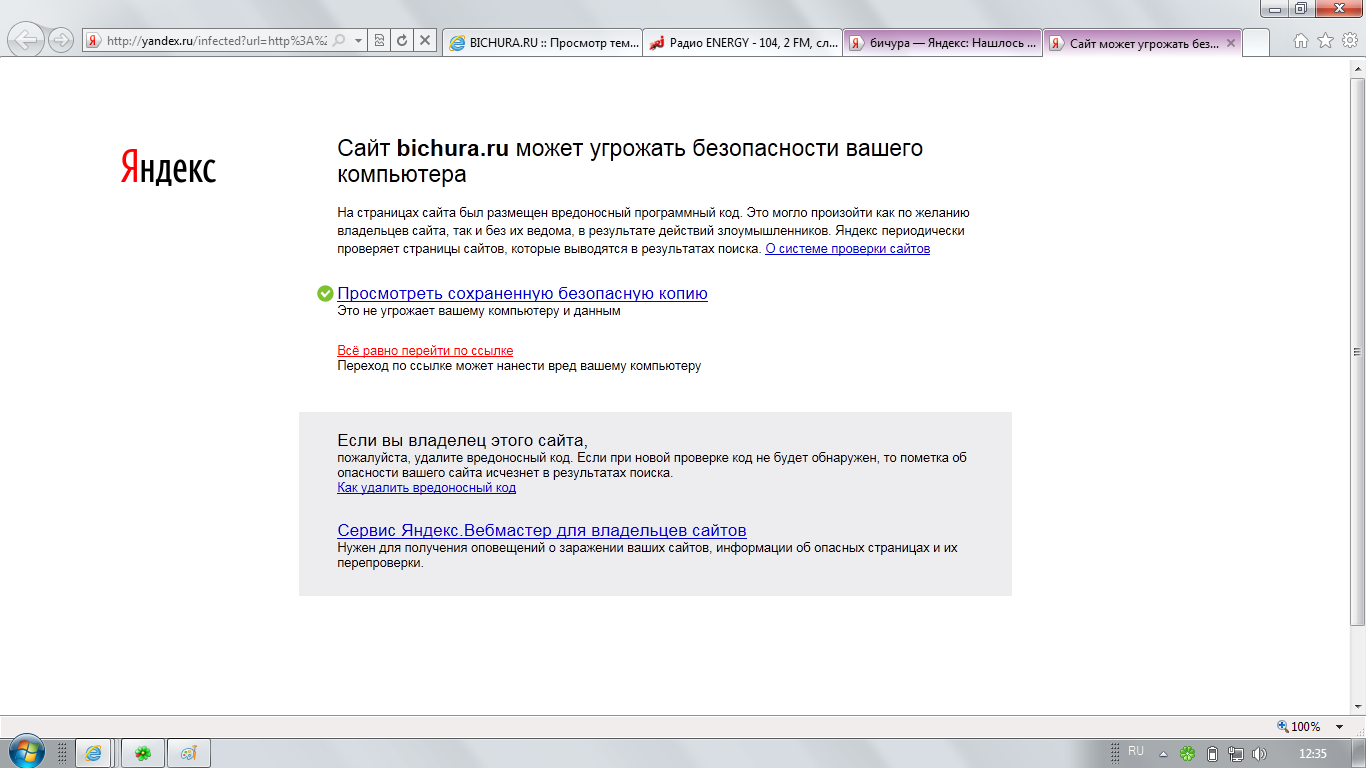Open the zoom level dropdown arrow
Screen dimensions: 1366x768
pos(1340,727)
